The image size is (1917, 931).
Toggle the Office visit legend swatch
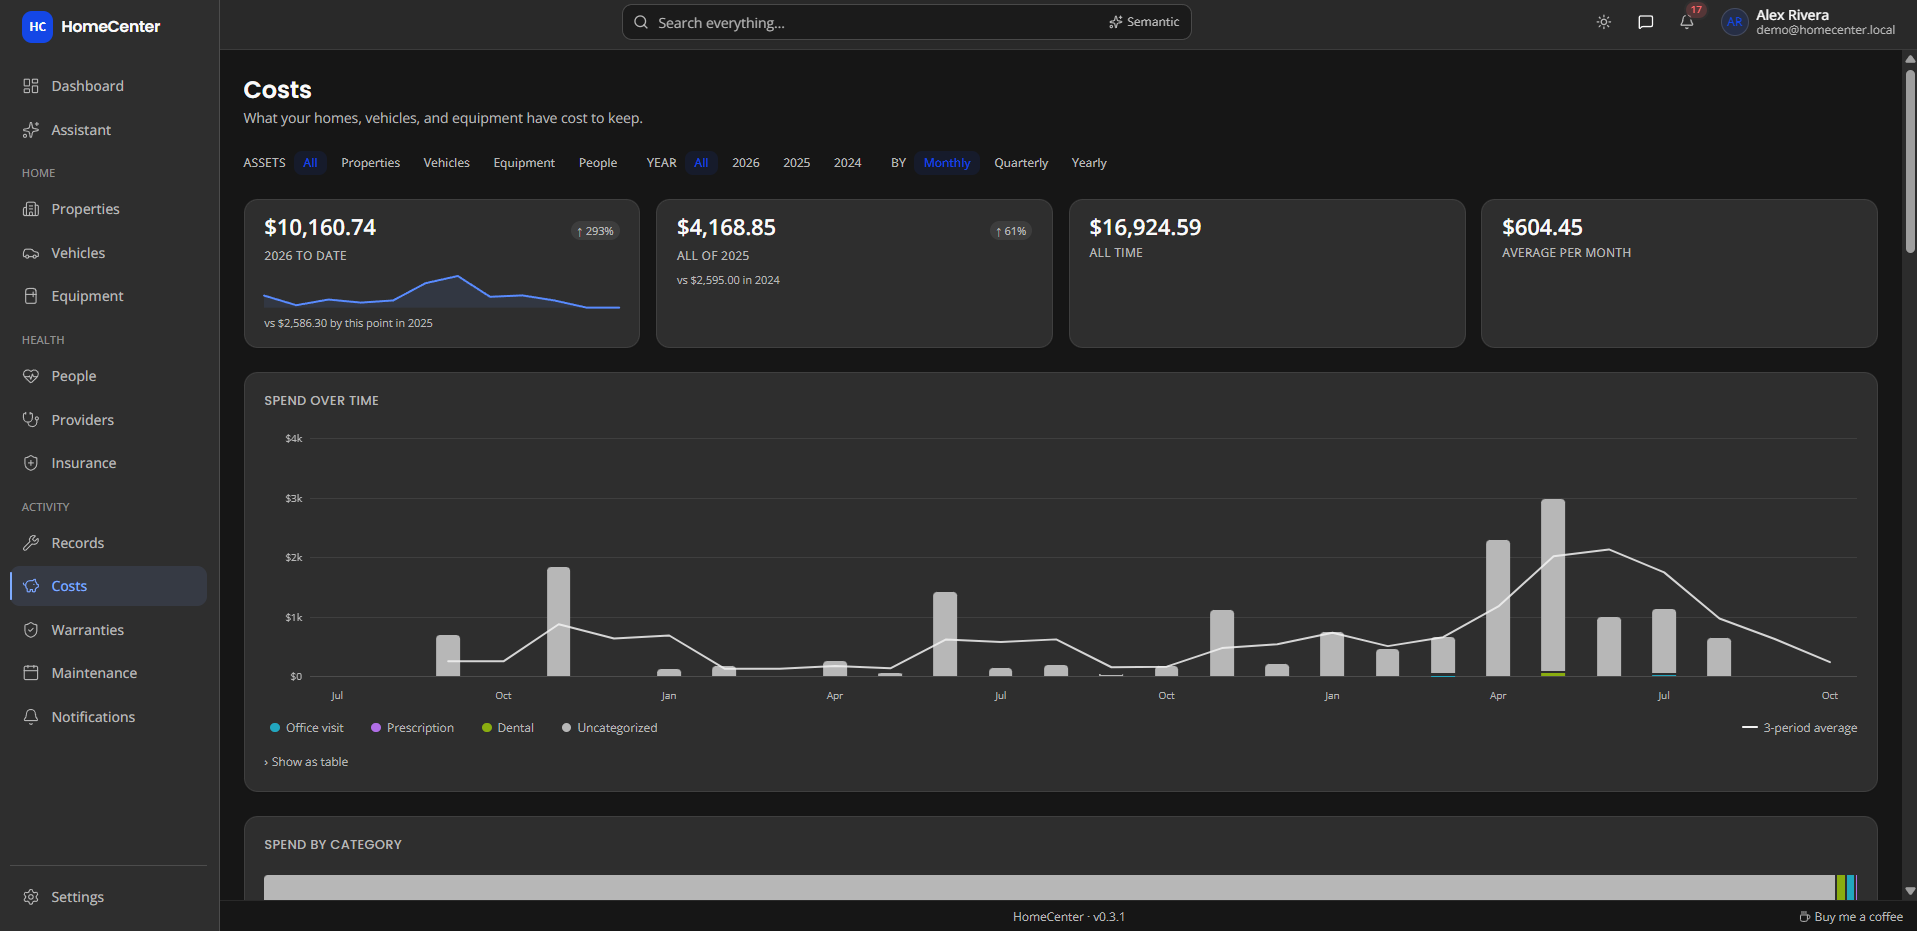pos(275,728)
